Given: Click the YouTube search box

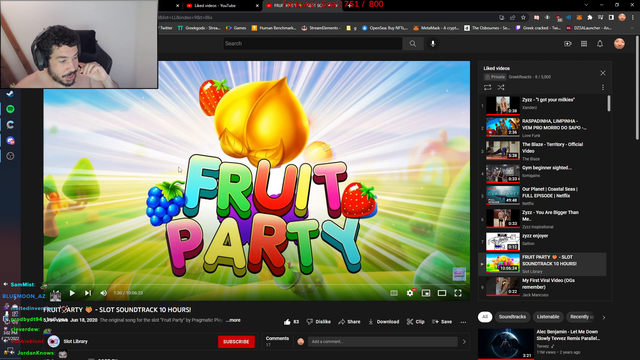Looking at the screenshot, I should coord(313,43).
